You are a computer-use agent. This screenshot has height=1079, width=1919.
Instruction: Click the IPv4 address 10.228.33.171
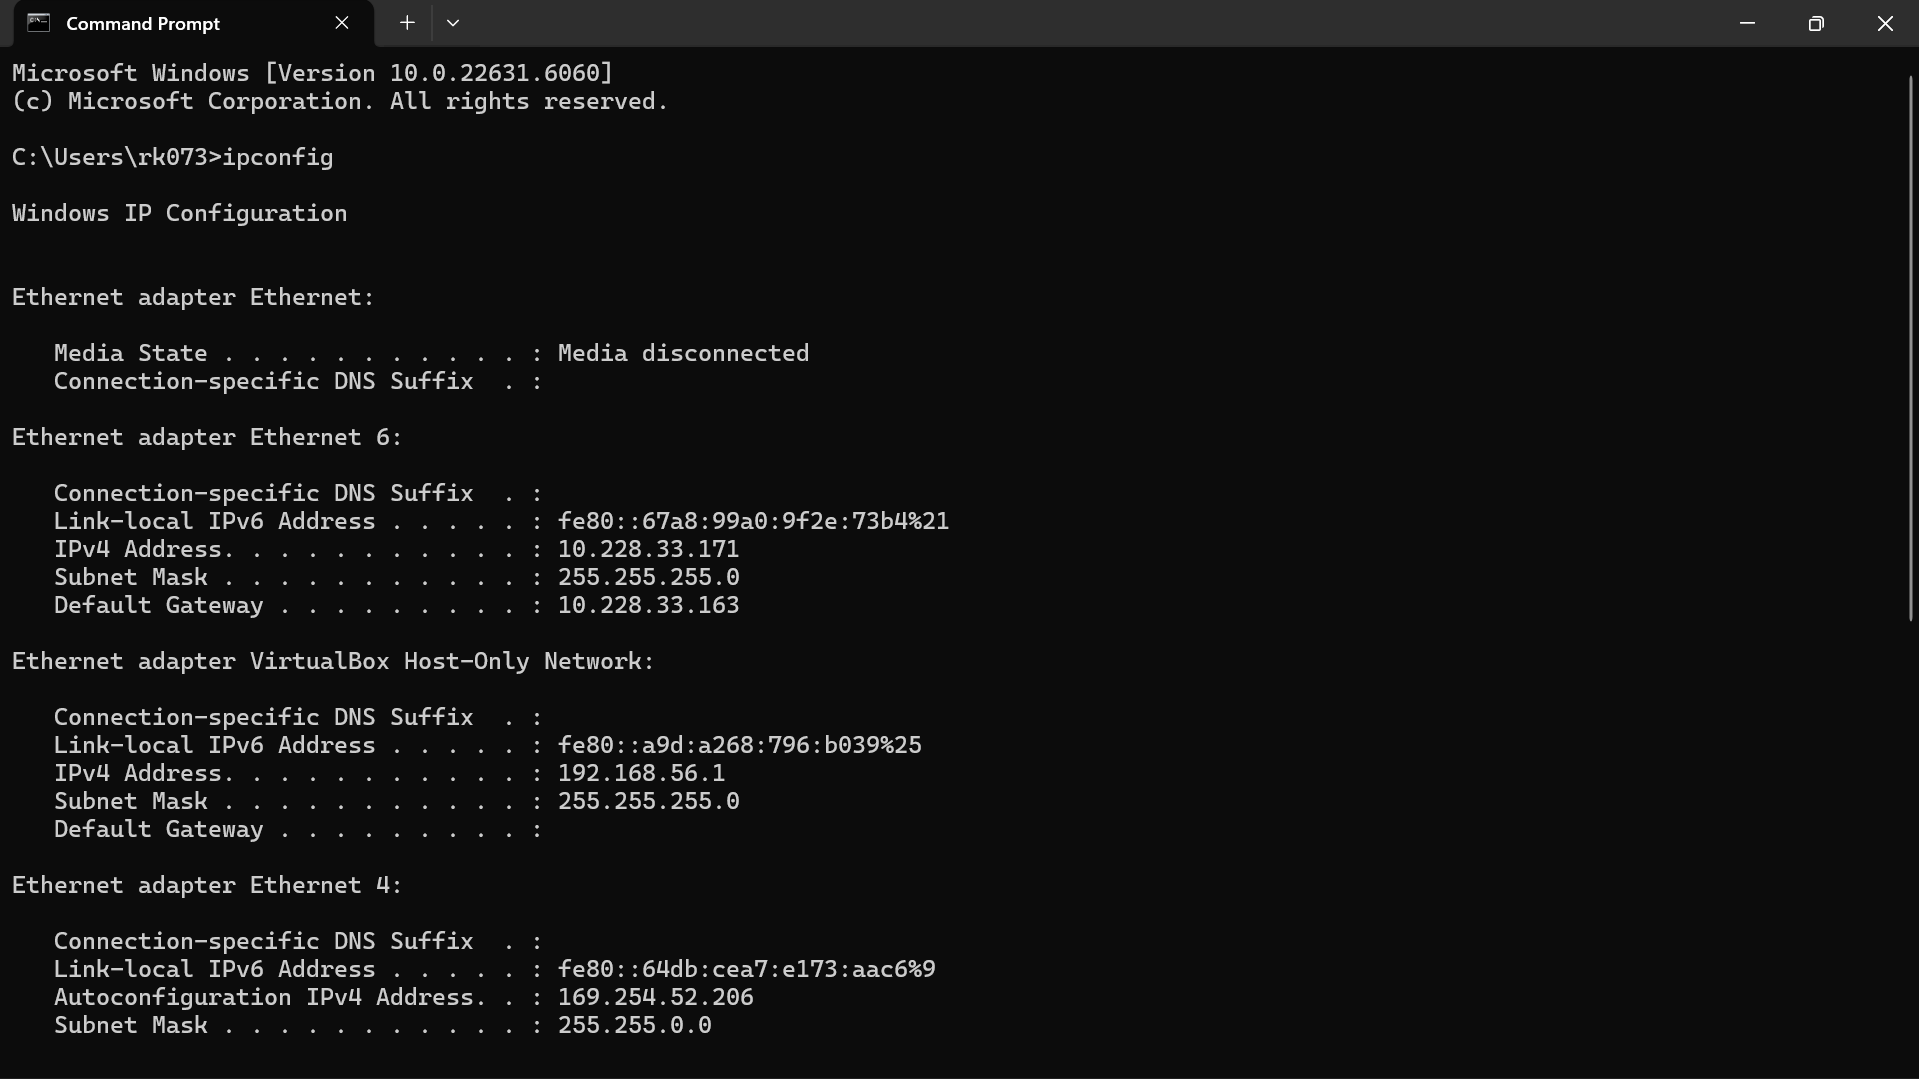[648, 549]
